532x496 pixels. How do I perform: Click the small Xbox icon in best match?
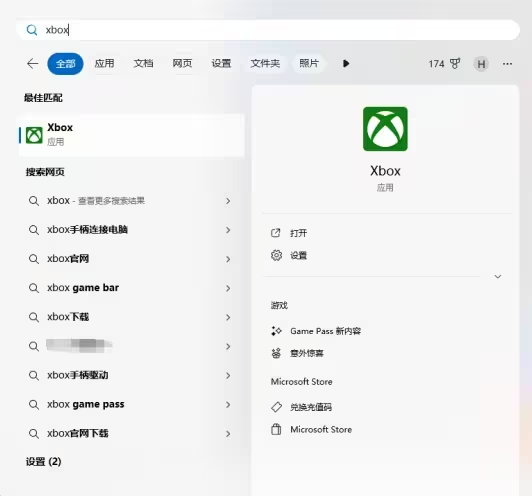pyautogui.click(x=34, y=135)
